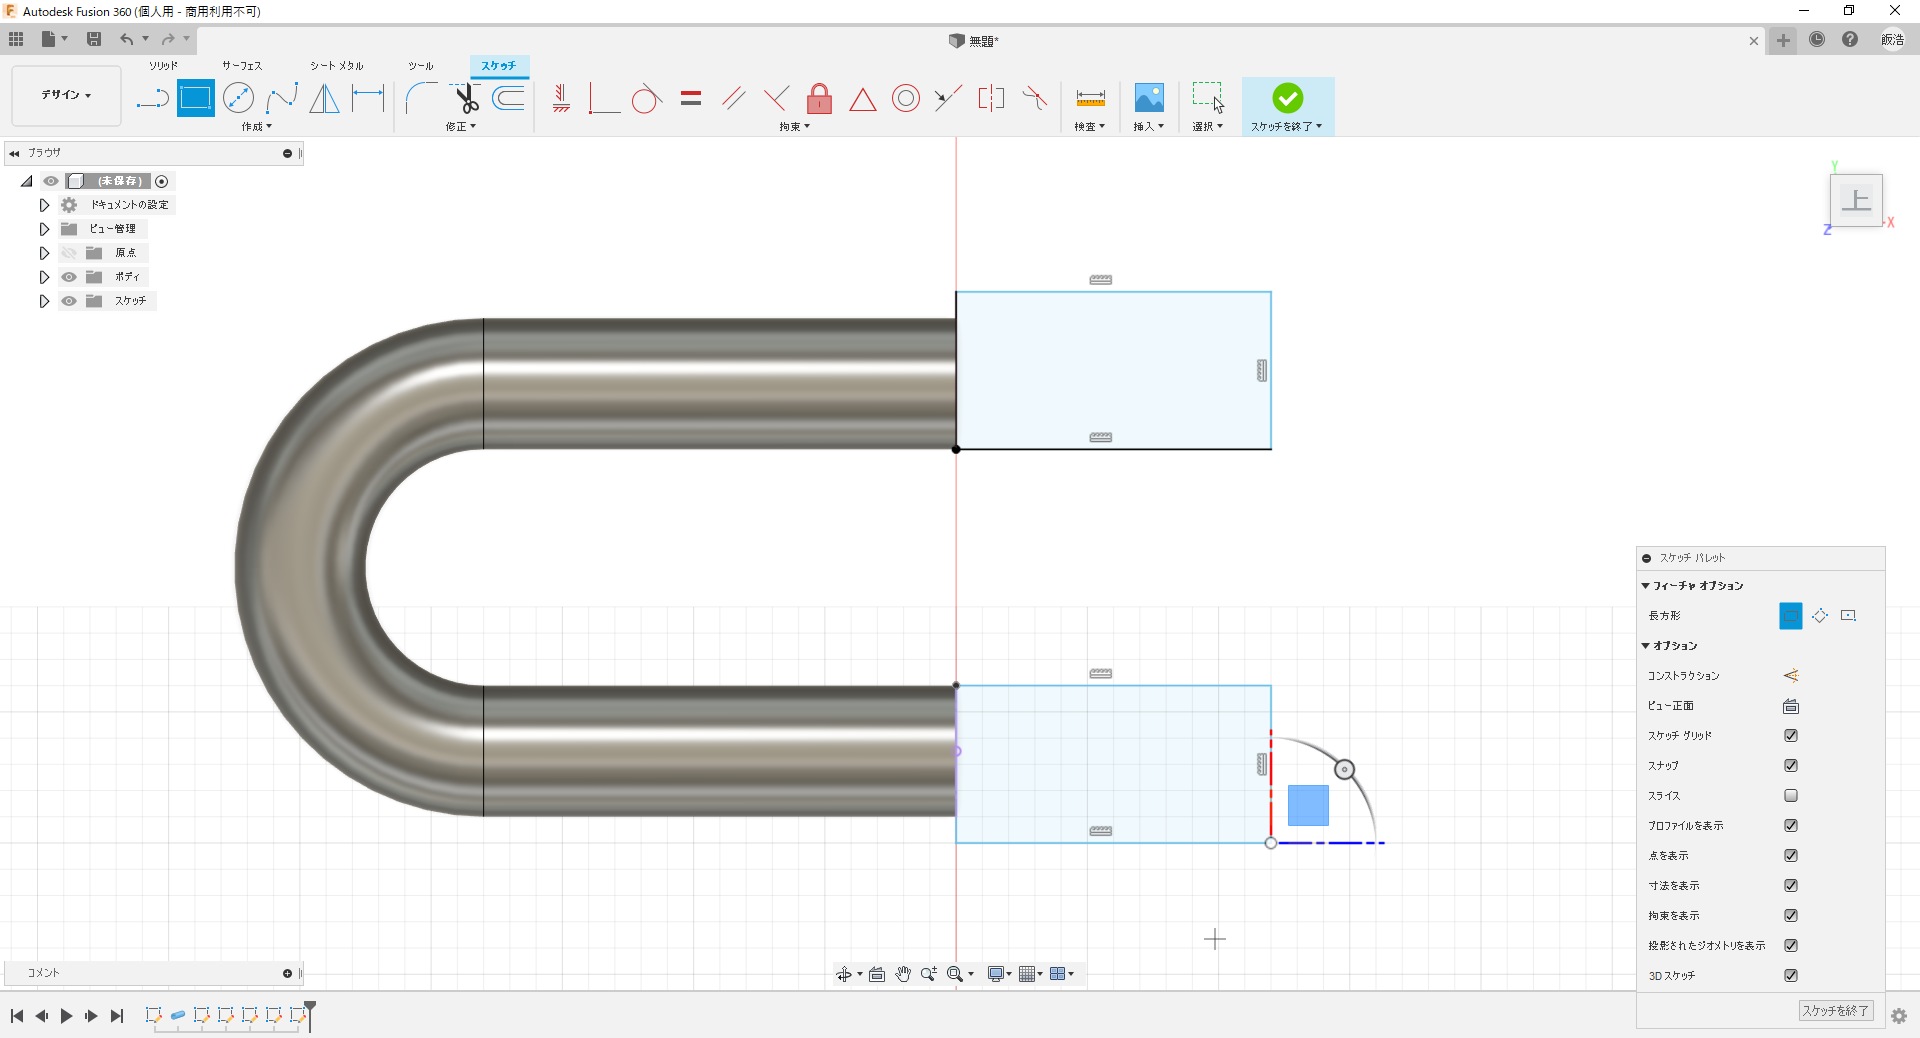
Task: Click the Insert image icon
Action: coord(1149,98)
